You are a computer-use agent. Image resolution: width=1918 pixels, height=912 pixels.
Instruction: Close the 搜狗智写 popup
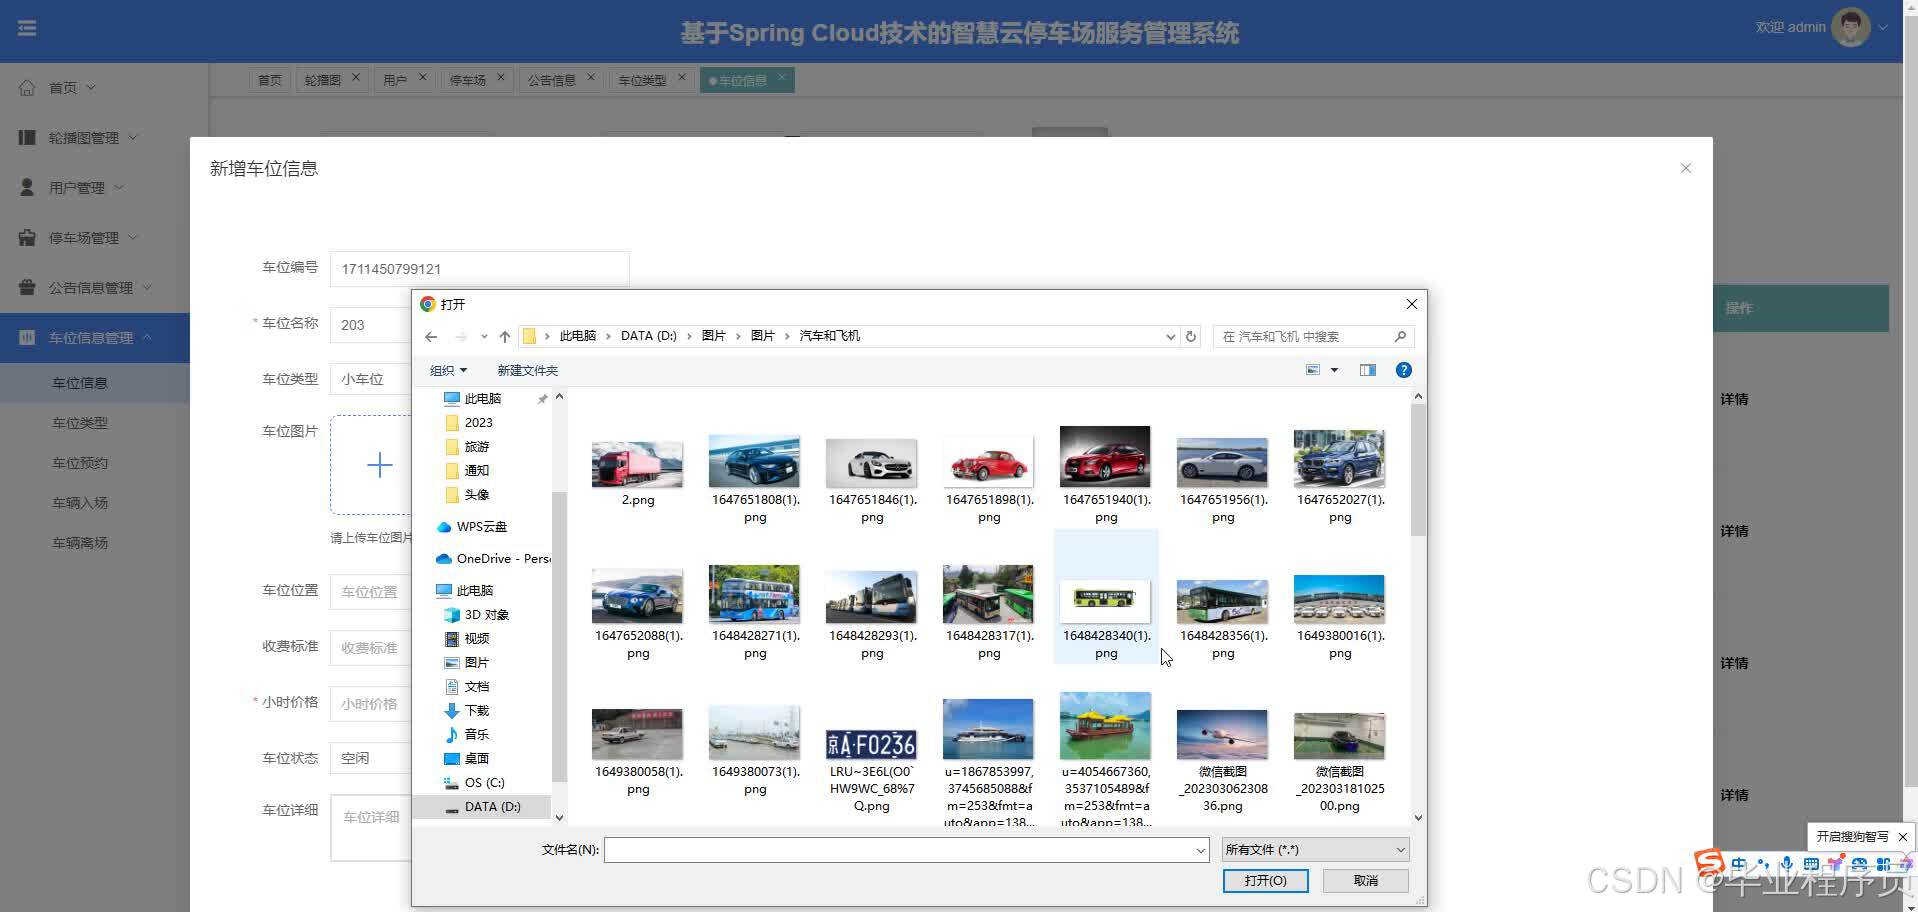[1903, 837]
